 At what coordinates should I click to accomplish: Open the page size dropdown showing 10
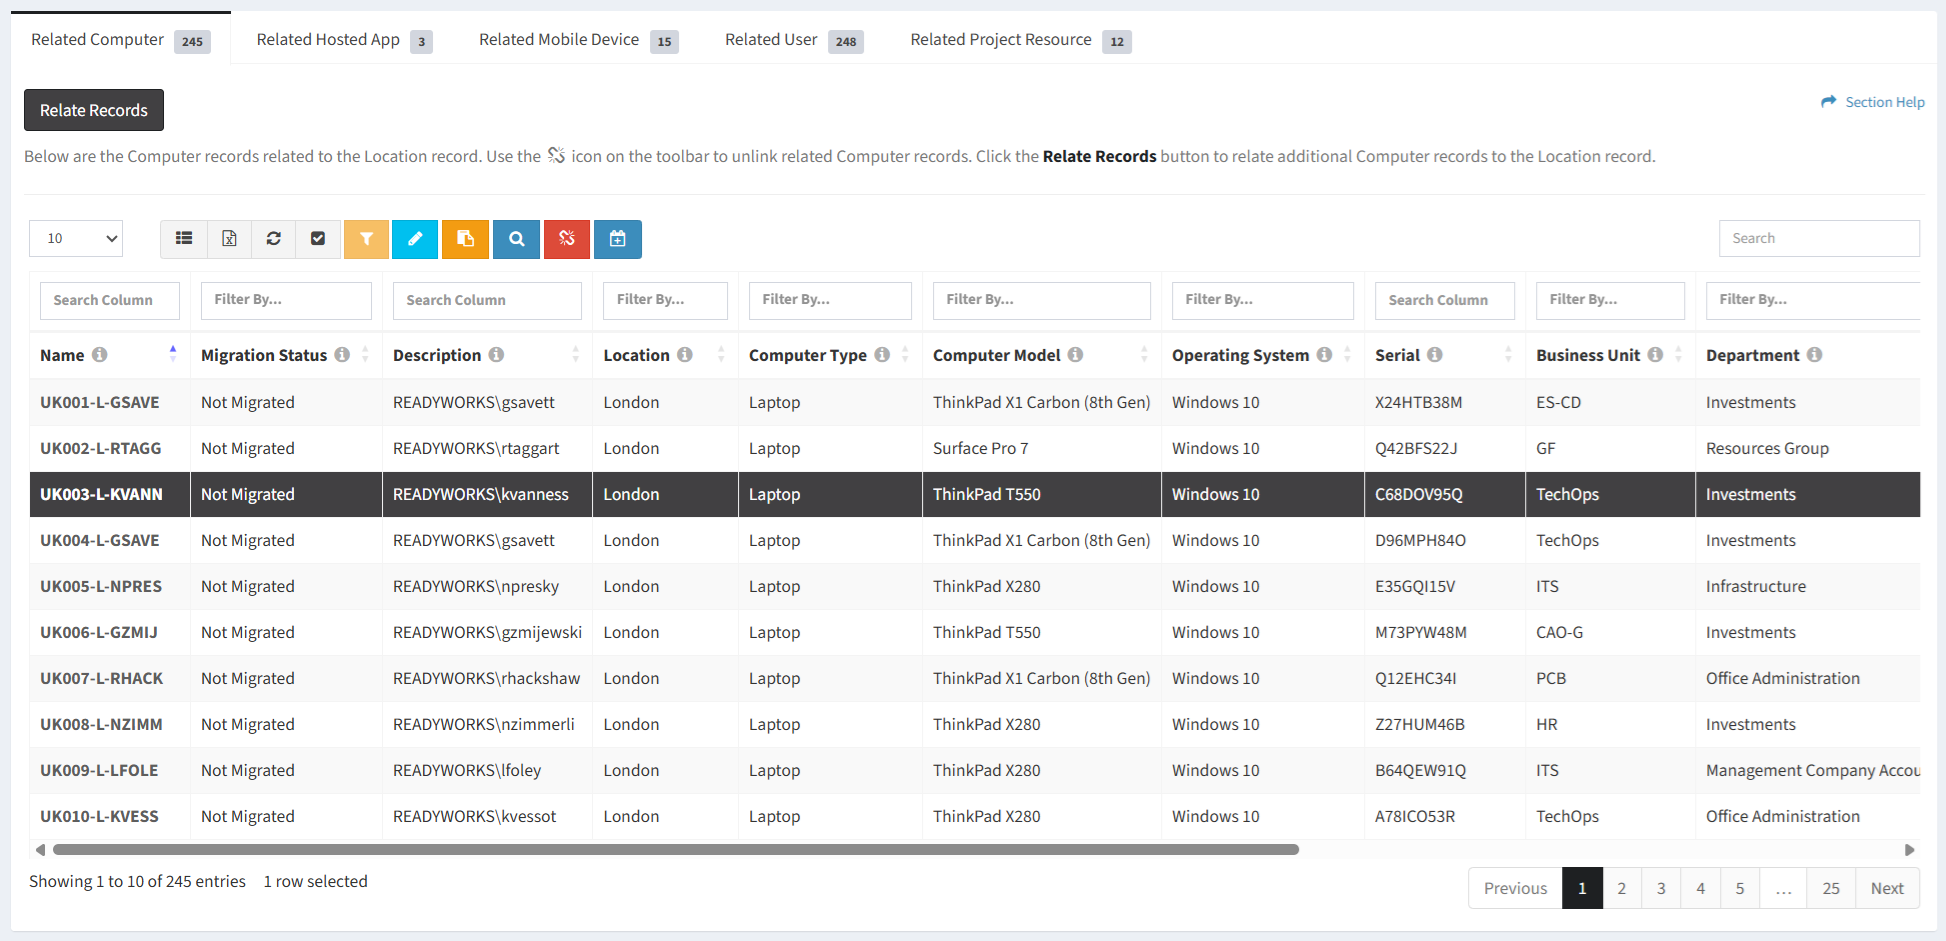point(76,239)
